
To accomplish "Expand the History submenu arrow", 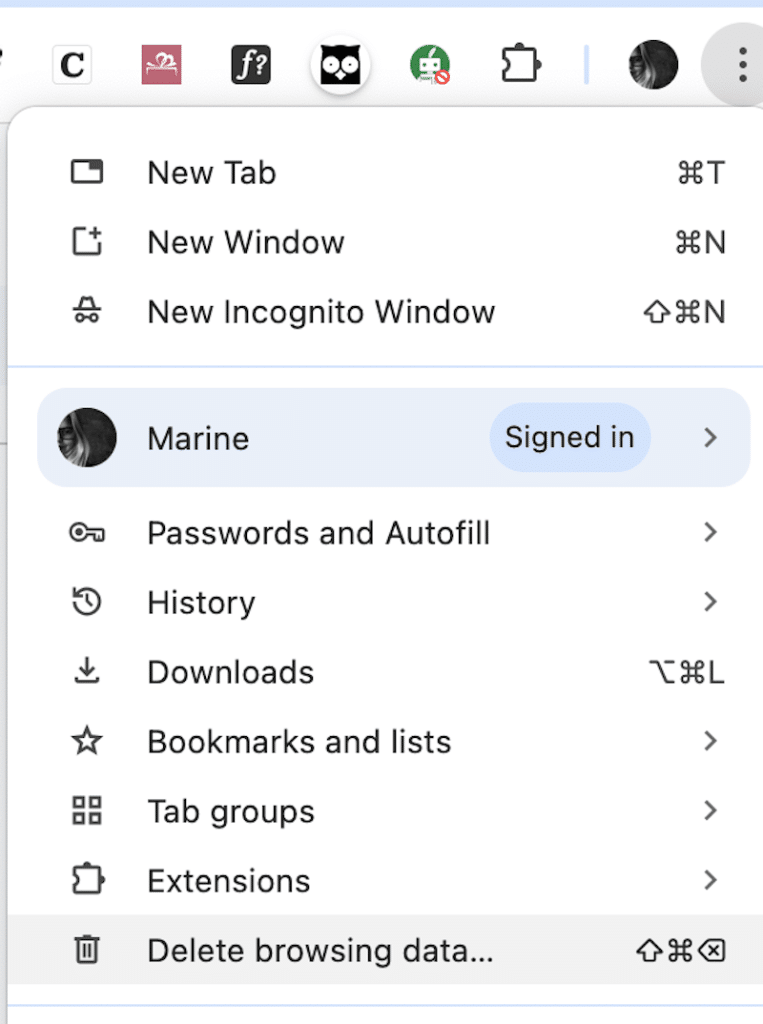I will pyautogui.click(x=711, y=601).
